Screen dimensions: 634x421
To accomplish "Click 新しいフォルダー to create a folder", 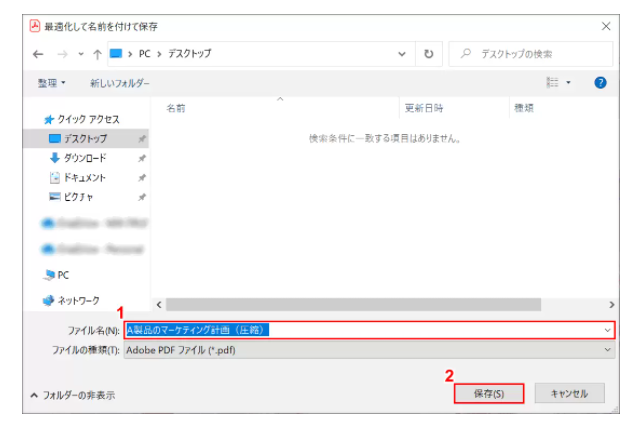I will [119, 83].
